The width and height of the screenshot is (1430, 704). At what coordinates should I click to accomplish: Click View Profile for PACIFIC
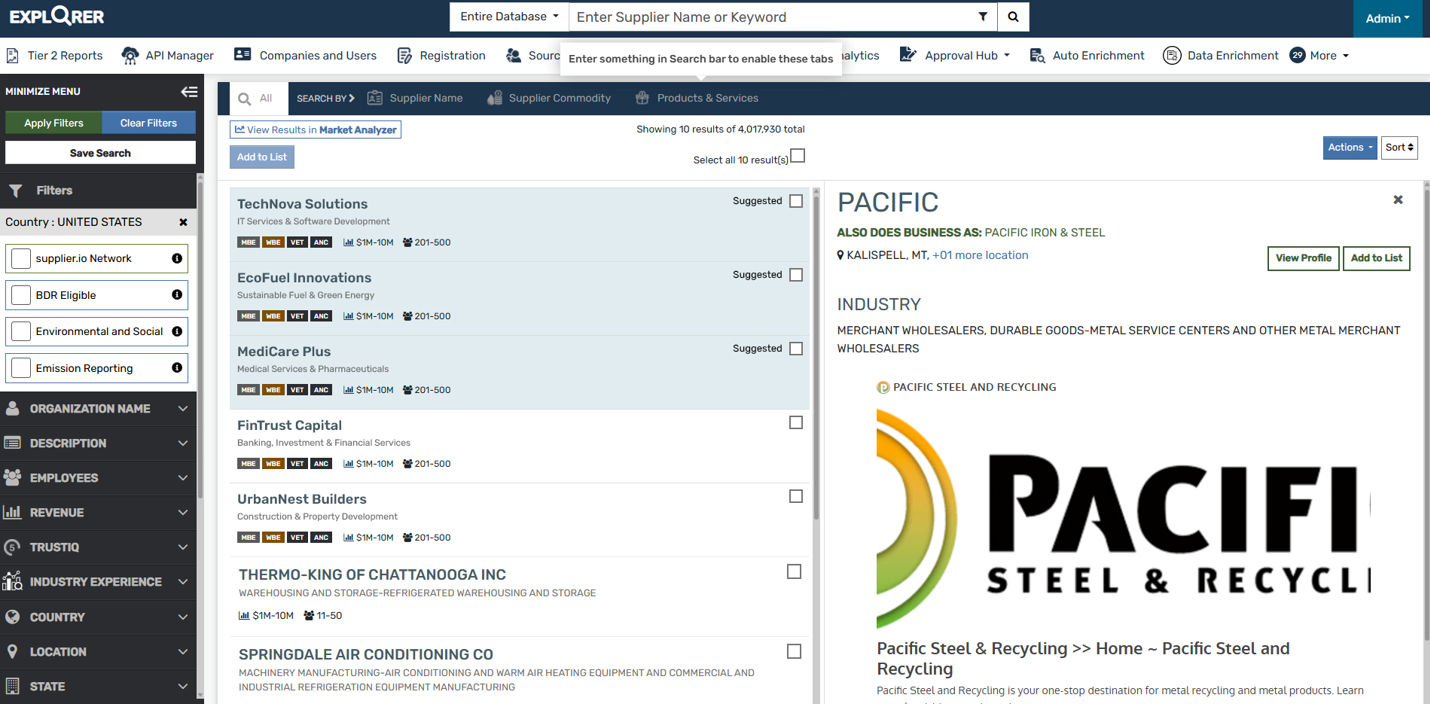1303,258
